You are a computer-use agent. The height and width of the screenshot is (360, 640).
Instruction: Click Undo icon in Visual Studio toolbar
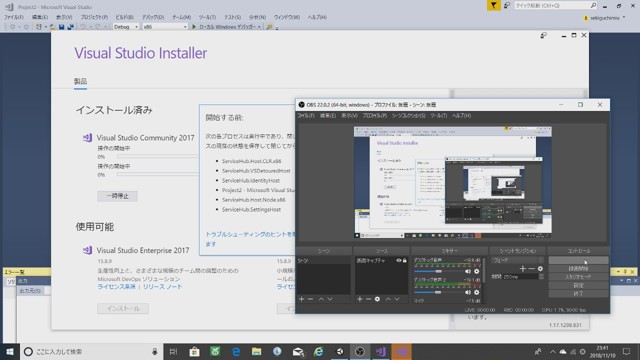coord(83,27)
